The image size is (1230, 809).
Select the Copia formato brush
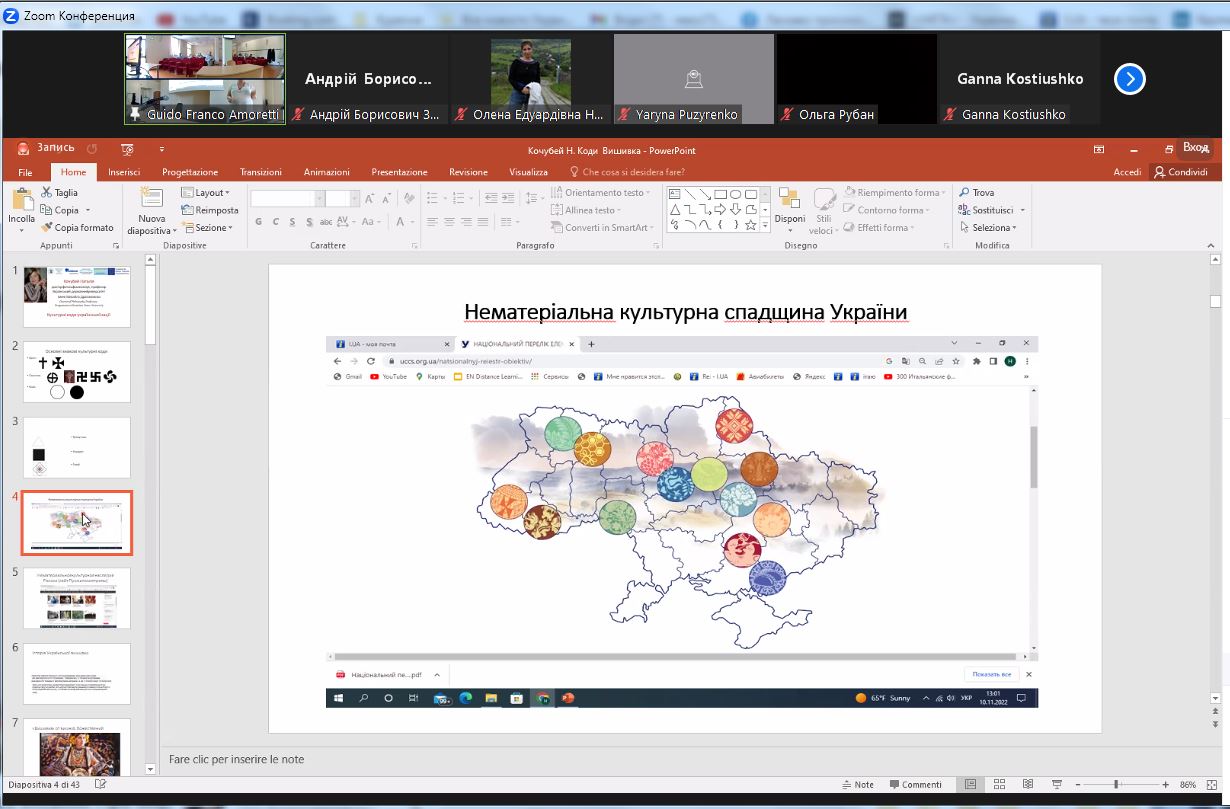pyautogui.click(x=46, y=228)
